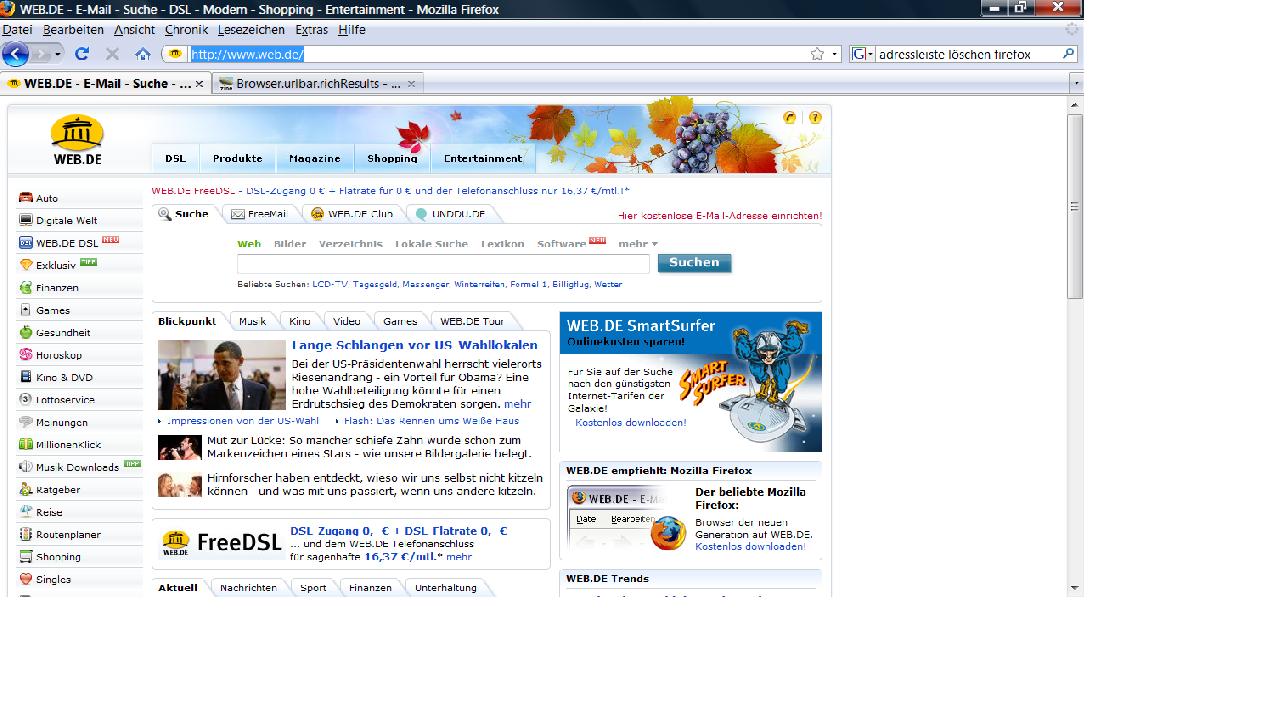The image size is (1280, 720).
Task: Open the Lesezeichen menu
Action: tap(252, 30)
